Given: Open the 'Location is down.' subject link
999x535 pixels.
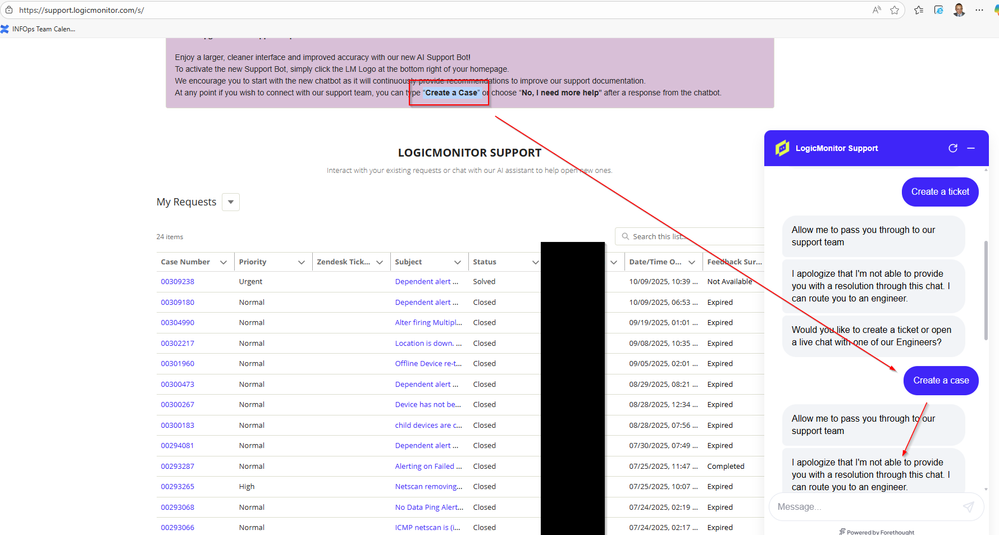Looking at the screenshot, I should pyautogui.click(x=428, y=343).
